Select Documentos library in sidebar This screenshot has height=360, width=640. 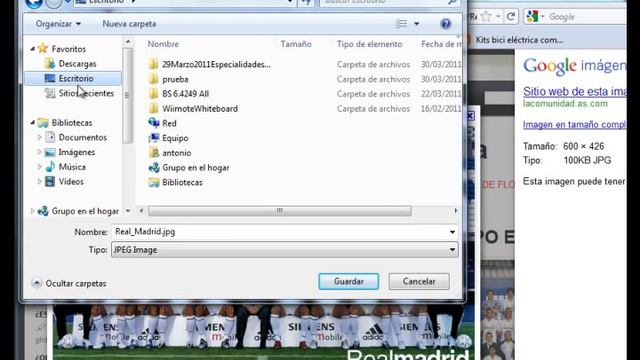click(x=83, y=138)
